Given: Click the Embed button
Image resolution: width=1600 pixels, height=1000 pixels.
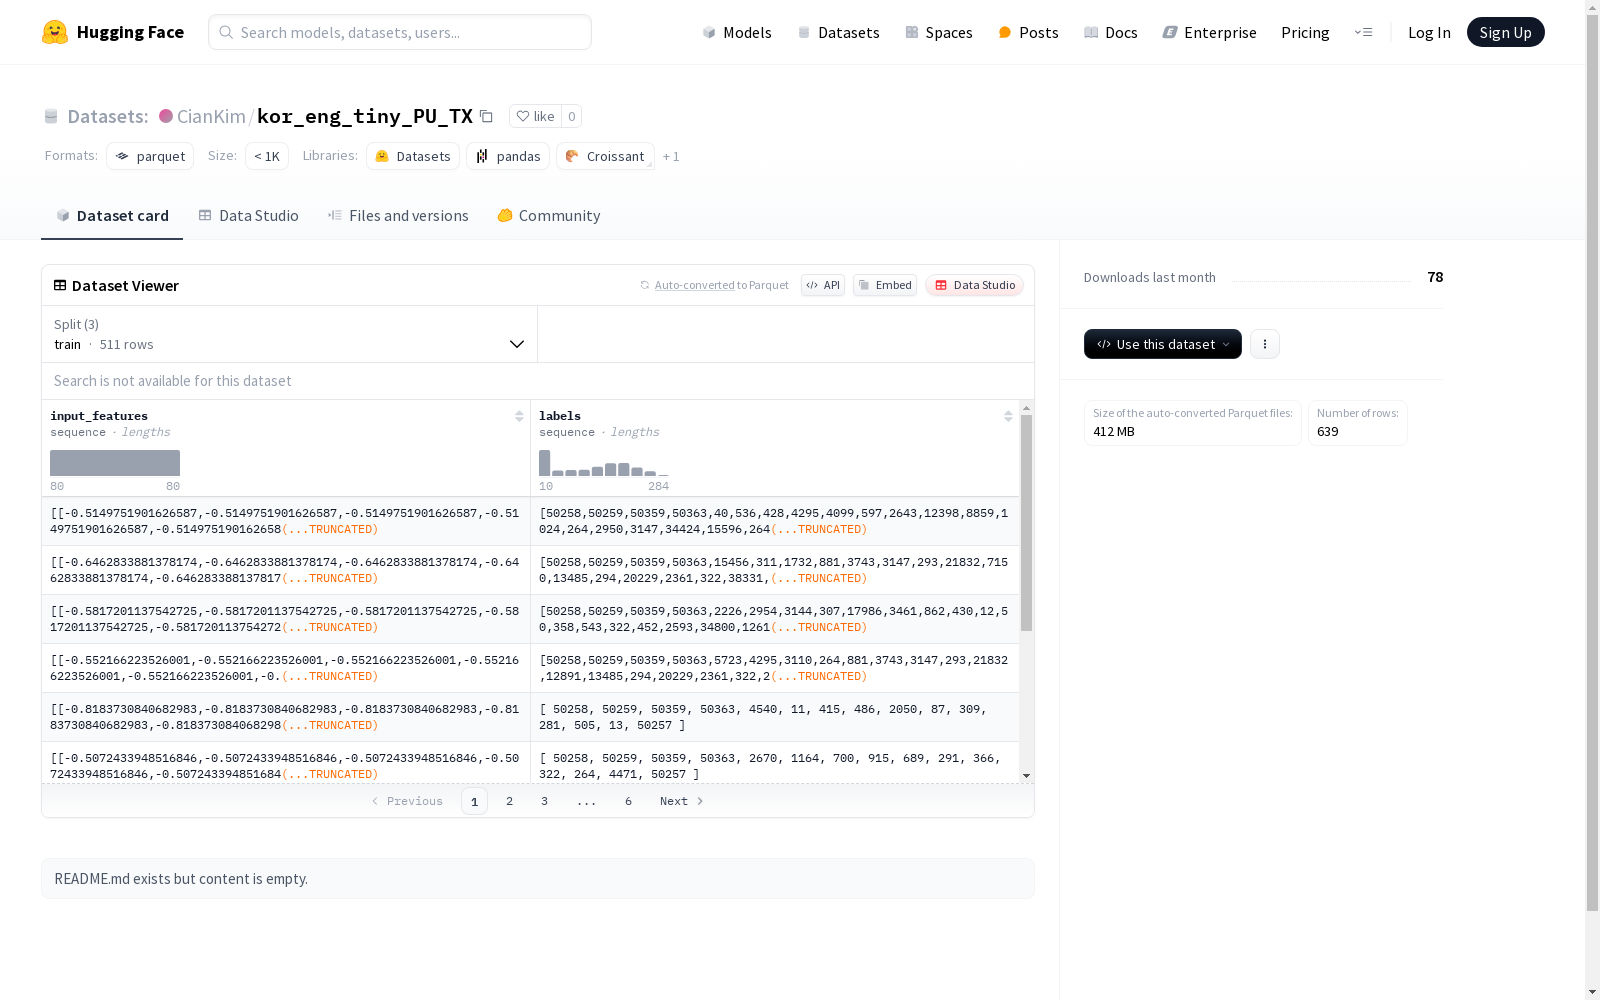Looking at the screenshot, I should click(x=885, y=285).
